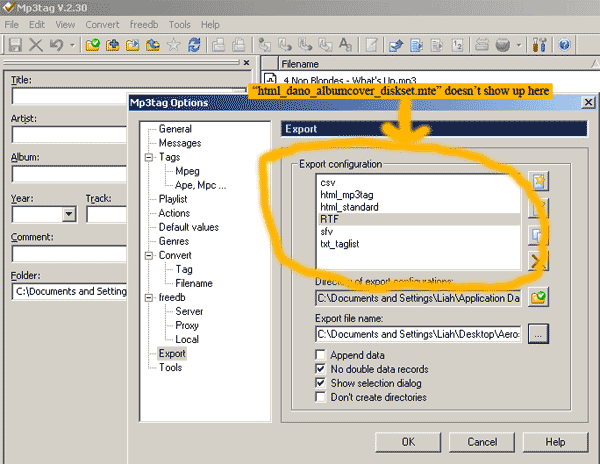Select Server under freedb

(x=189, y=311)
